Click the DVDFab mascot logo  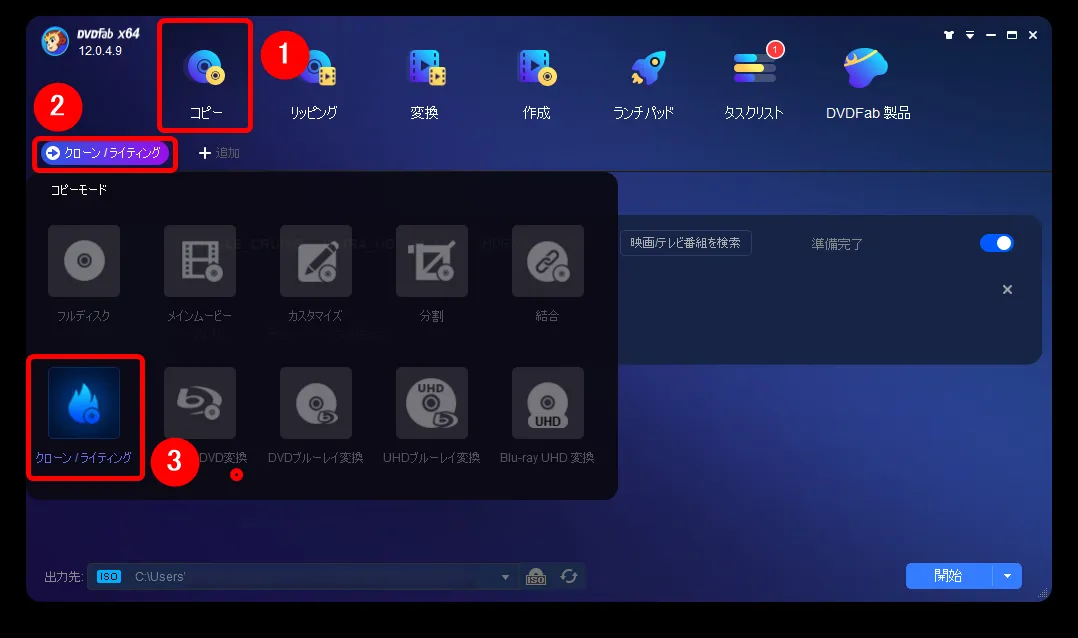pyautogui.click(x=54, y=41)
